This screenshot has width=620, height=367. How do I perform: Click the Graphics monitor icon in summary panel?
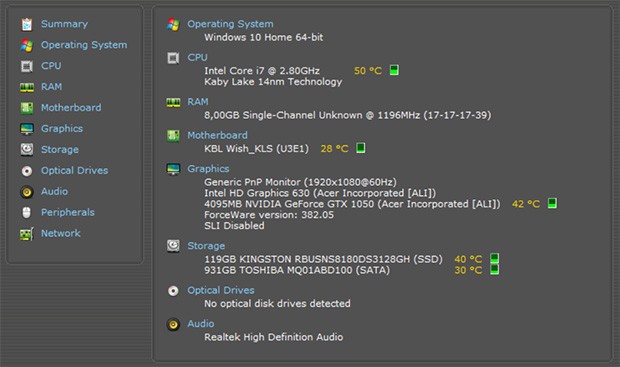173,169
